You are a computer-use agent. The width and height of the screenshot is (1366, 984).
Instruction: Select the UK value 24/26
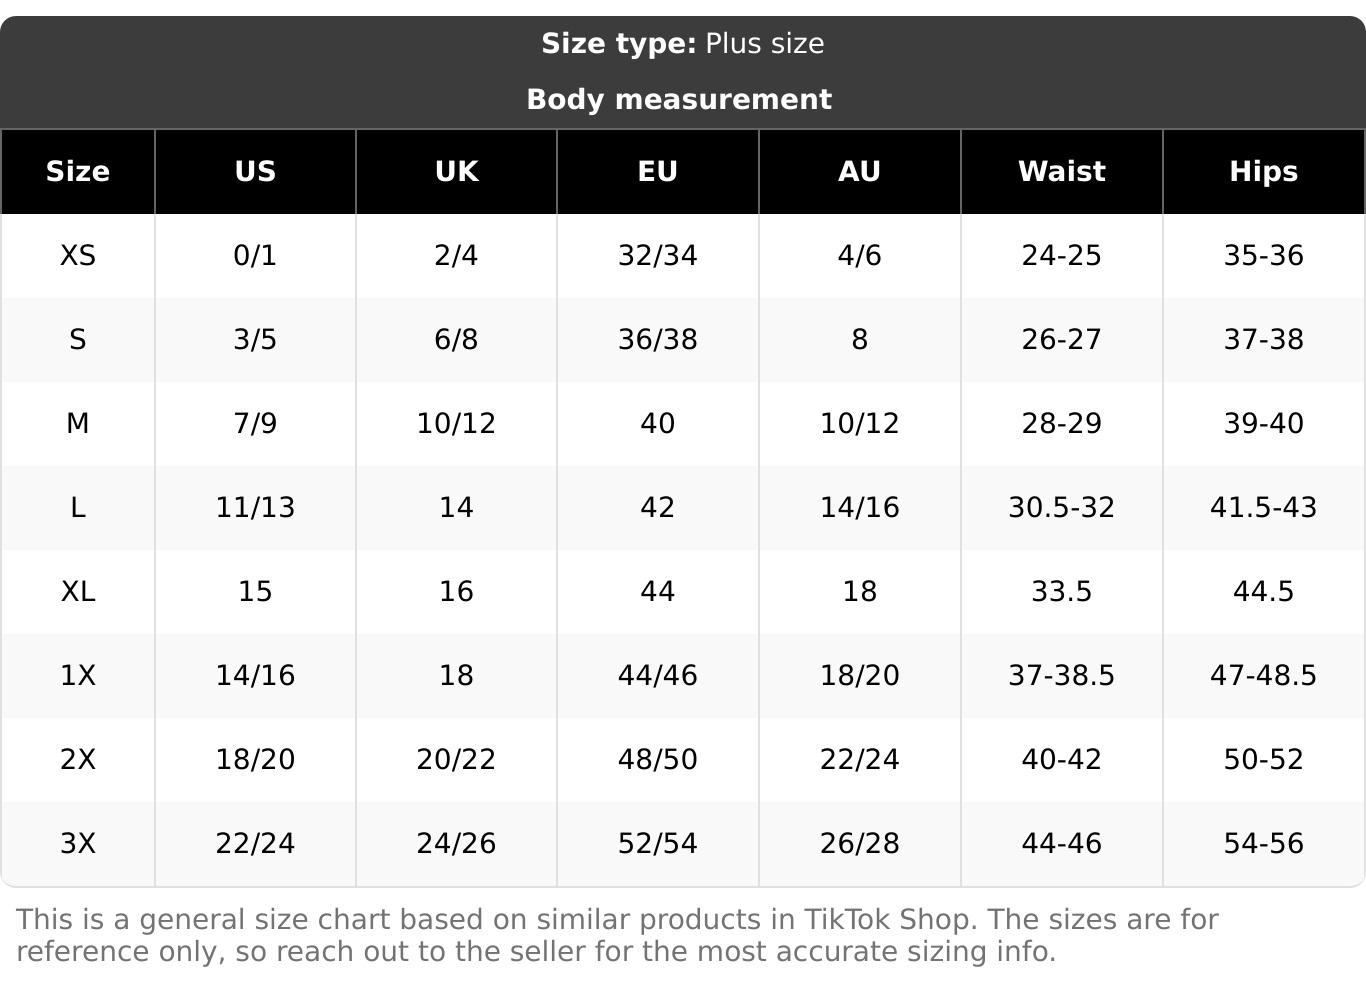pos(456,843)
